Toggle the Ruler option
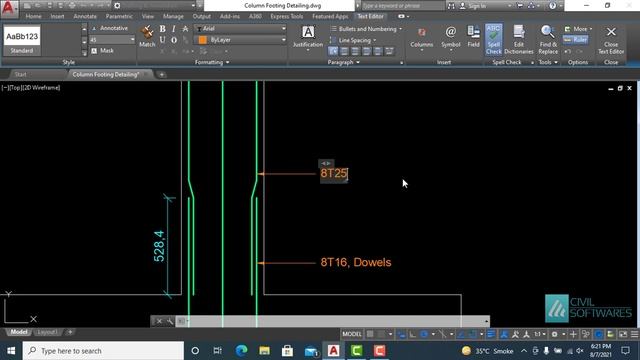Viewport: 640px width, 360px height. point(576,40)
